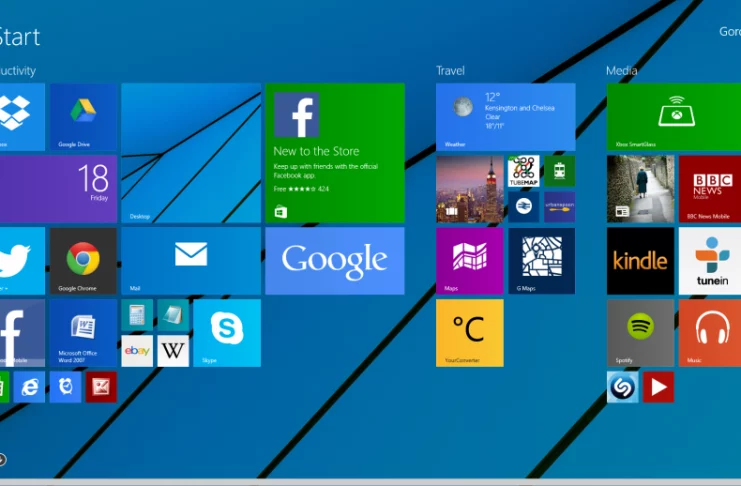The image size is (741, 486).
Task: Open the Calendar tile showing 18 Friday
Action: click(x=58, y=189)
